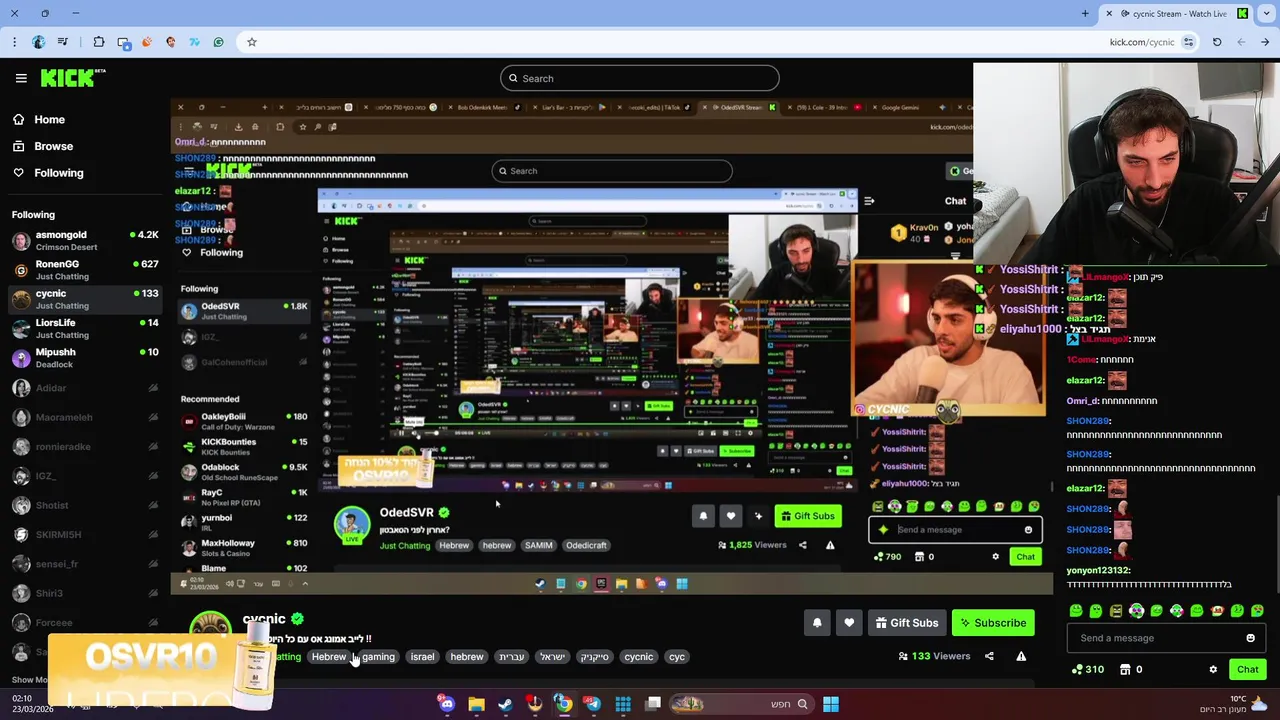Open offline channel SKIRMISH
The image size is (1280, 720).
coord(83,534)
